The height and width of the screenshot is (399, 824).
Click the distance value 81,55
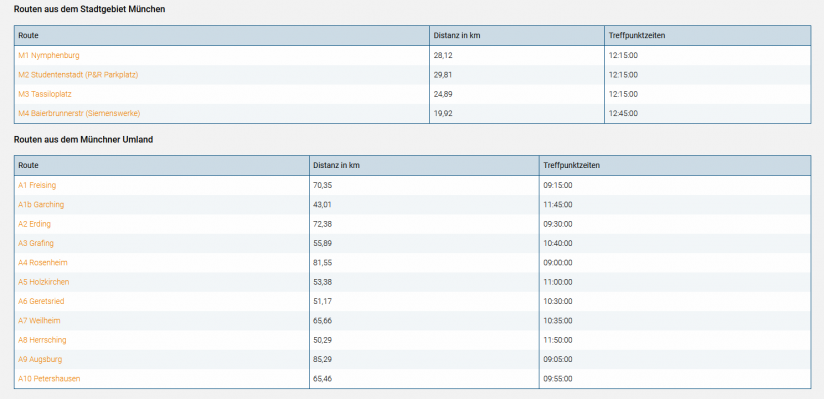click(323, 262)
